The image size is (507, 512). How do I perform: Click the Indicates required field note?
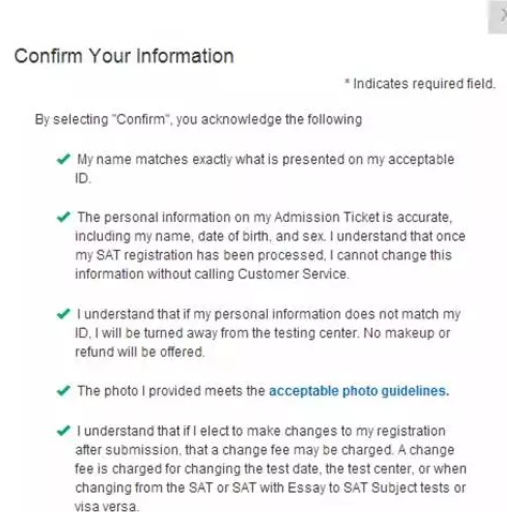pos(420,84)
